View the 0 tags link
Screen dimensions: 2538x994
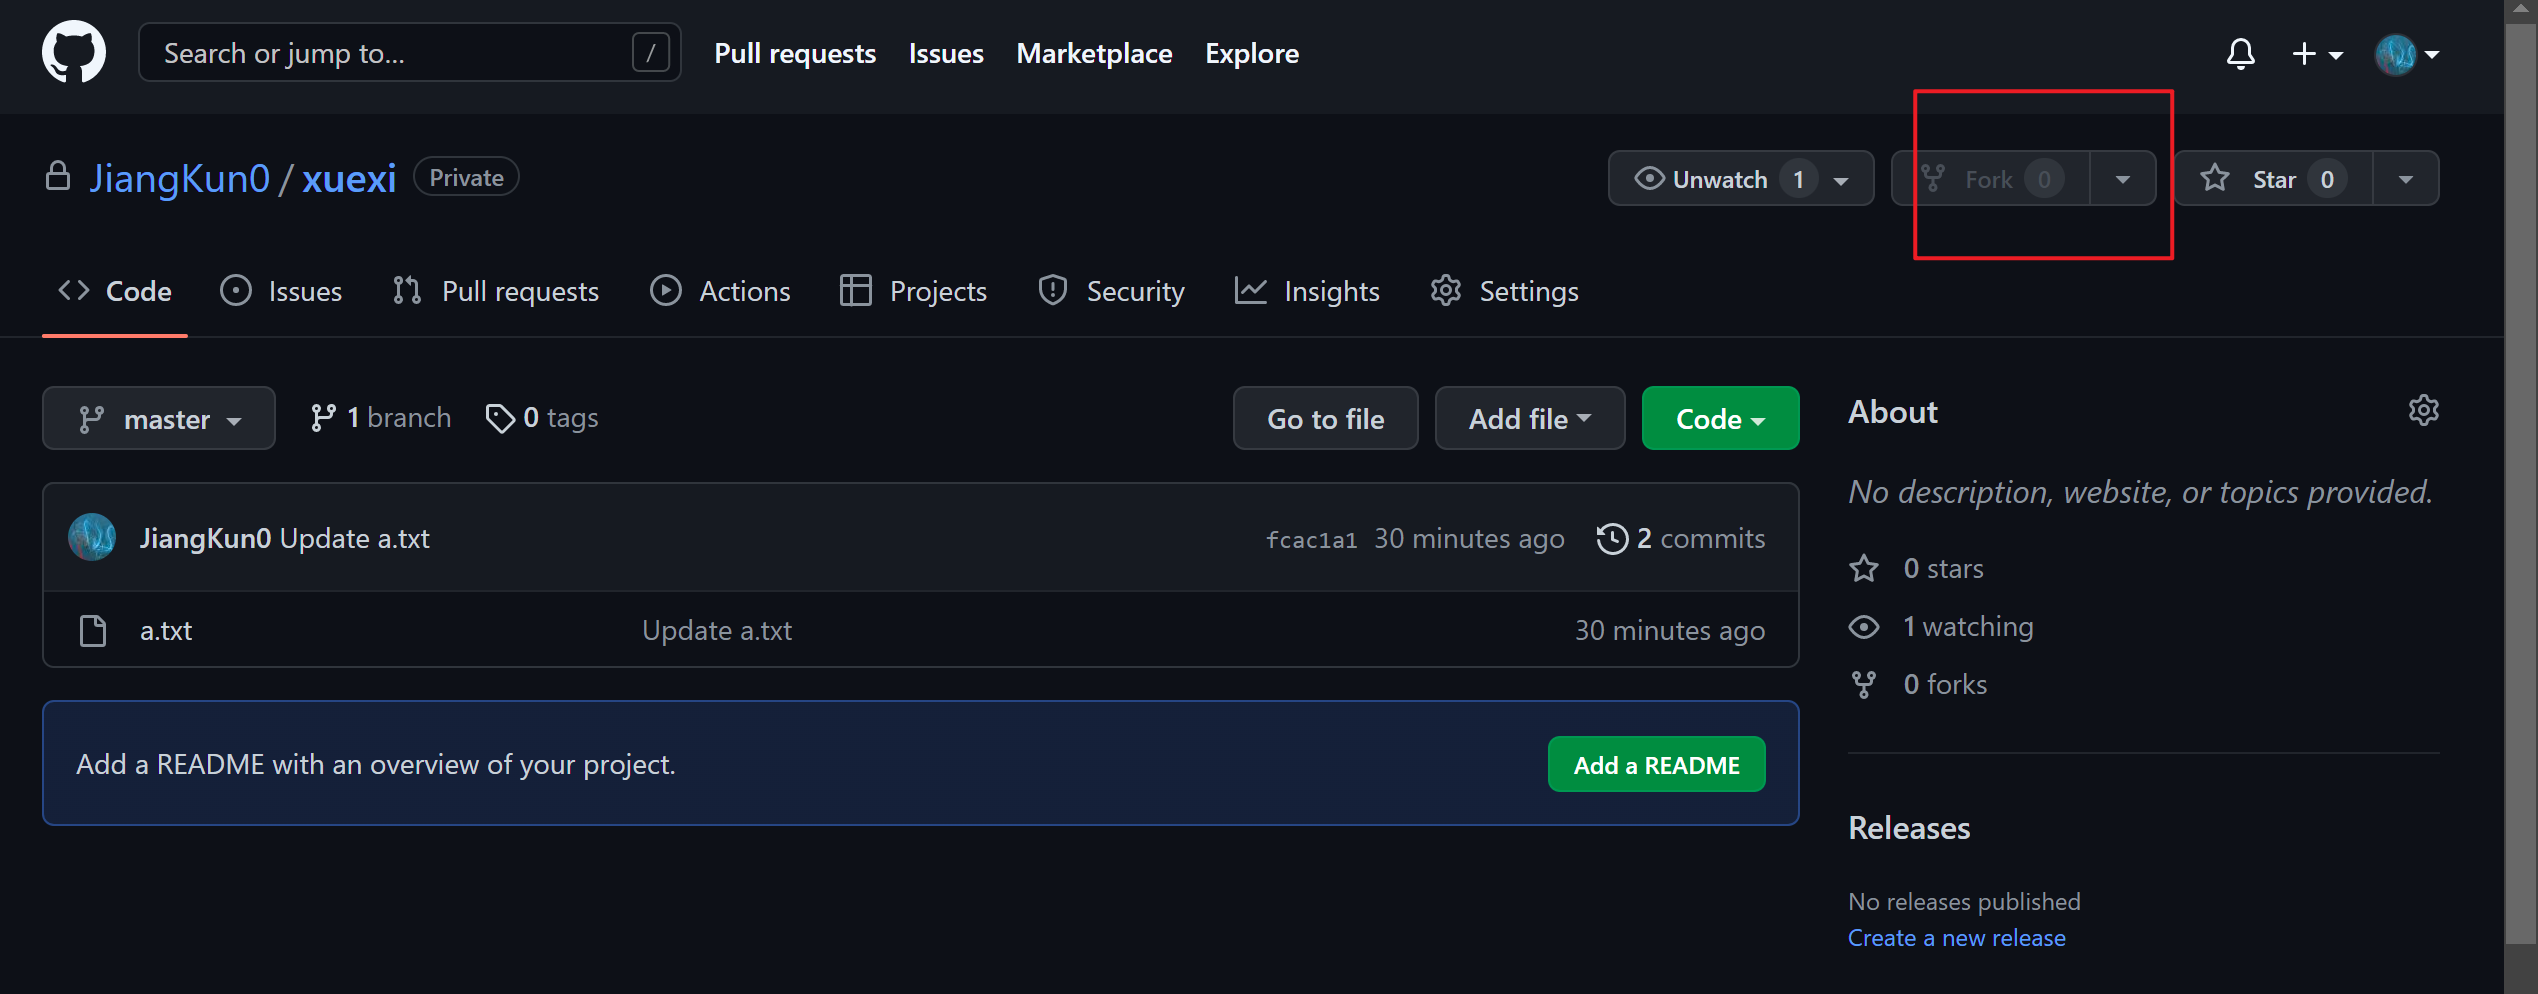point(541,418)
